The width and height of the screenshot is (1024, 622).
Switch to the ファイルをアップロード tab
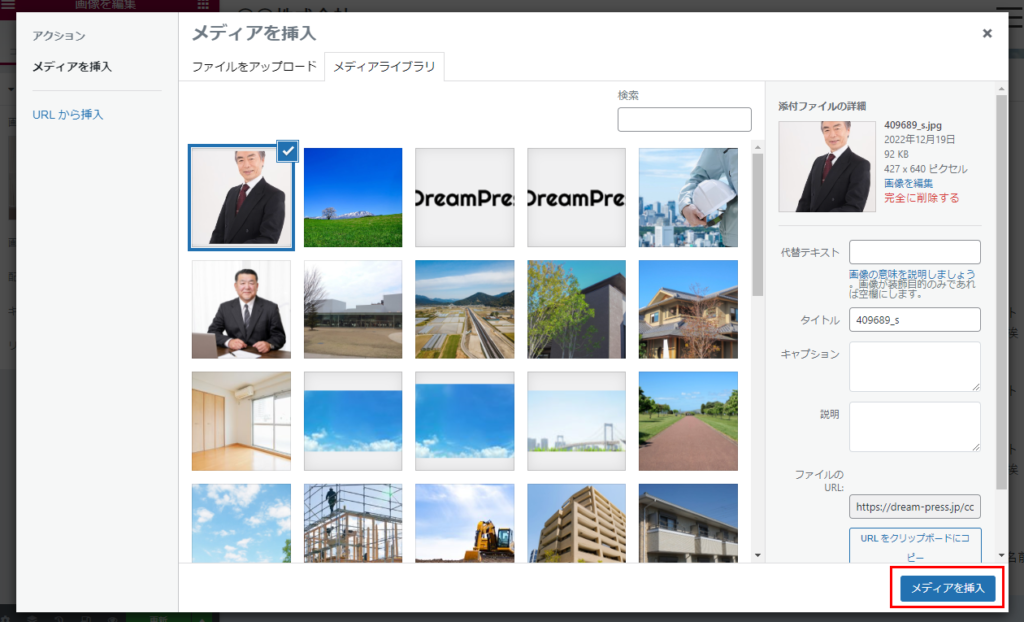tap(254, 67)
